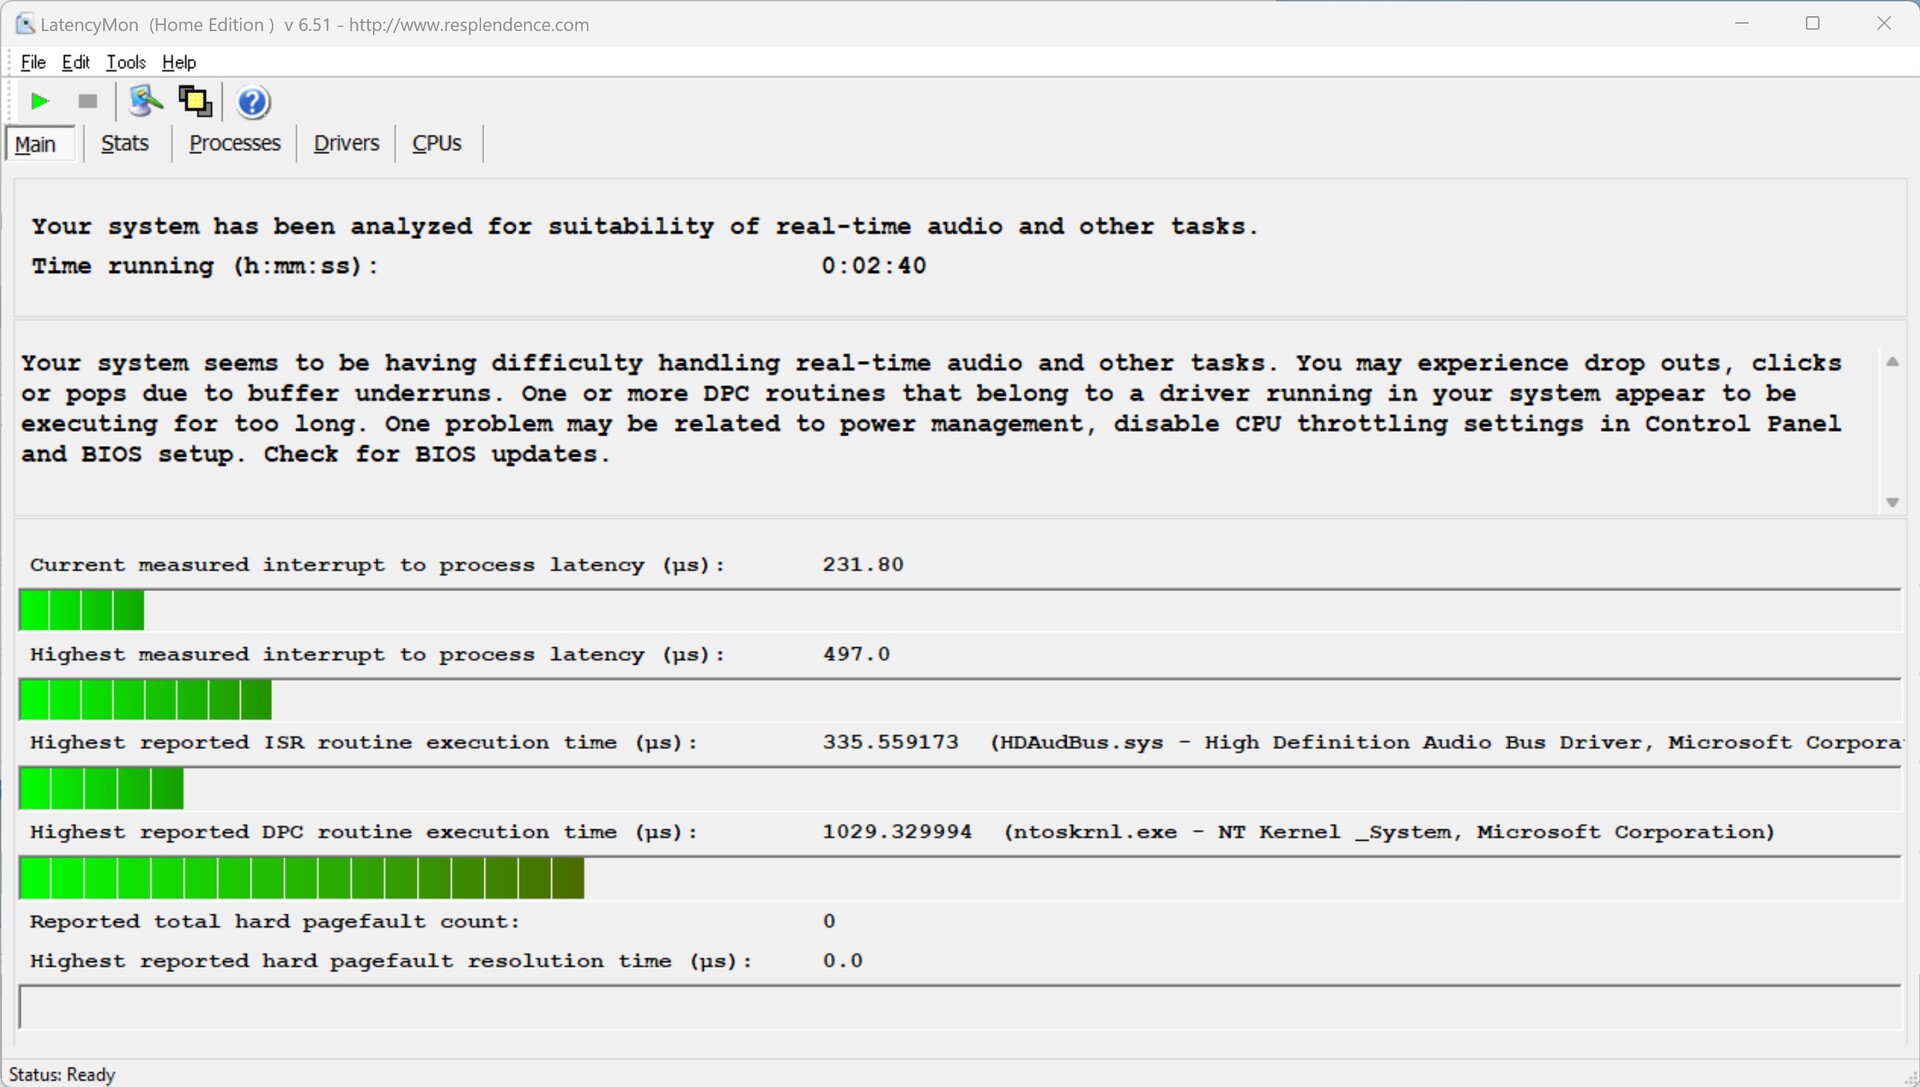Open the File menu

point(33,62)
